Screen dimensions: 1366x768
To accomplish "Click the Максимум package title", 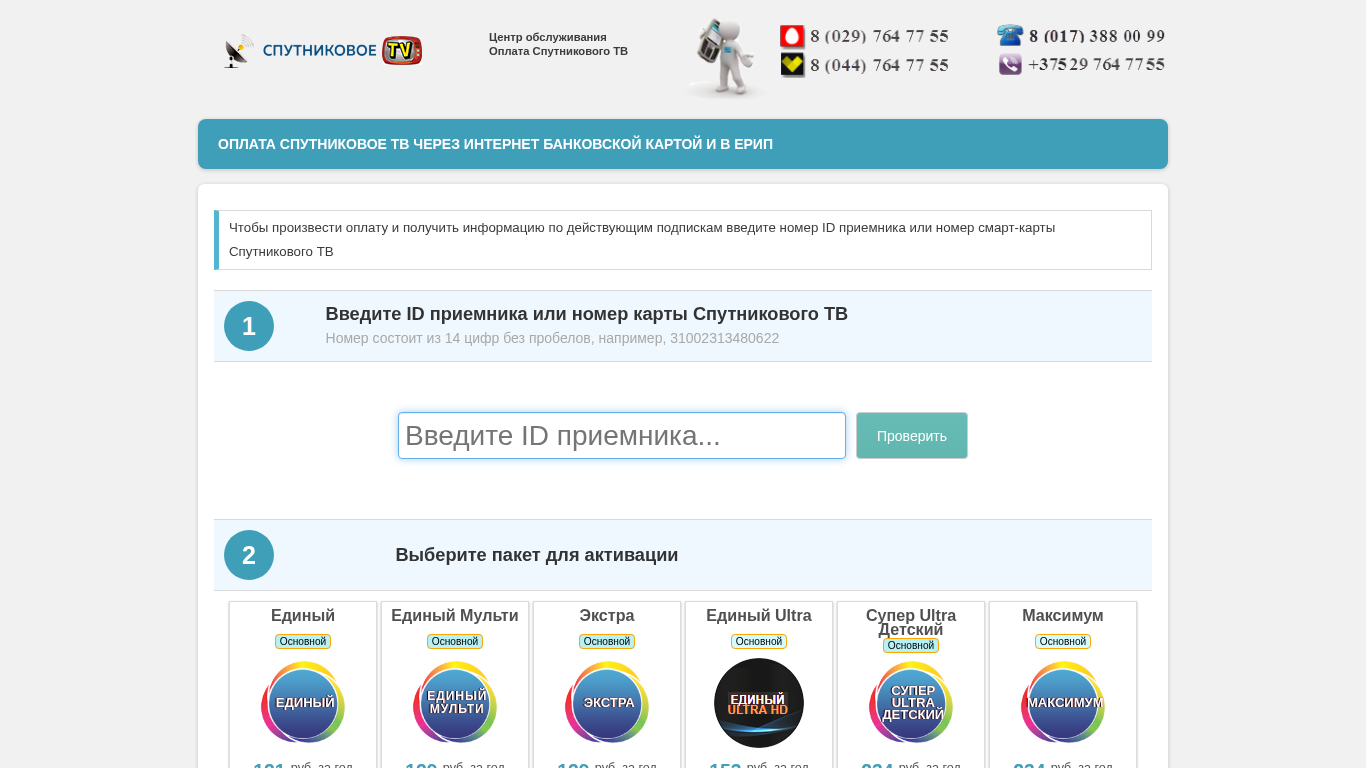I will point(1063,616).
